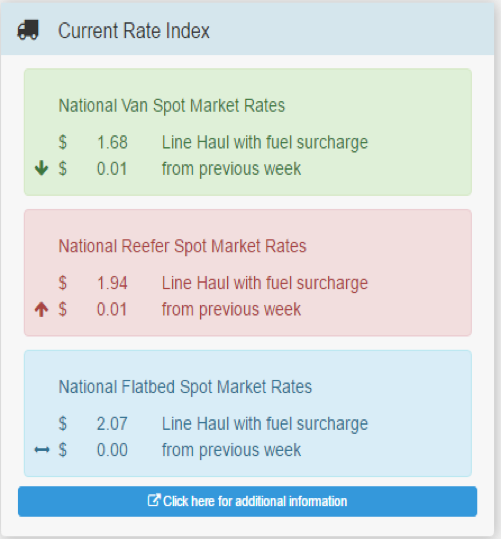The image size is (501, 539).
Task: Click the 2.07 flatbed rate value
Action: [112, 424]
